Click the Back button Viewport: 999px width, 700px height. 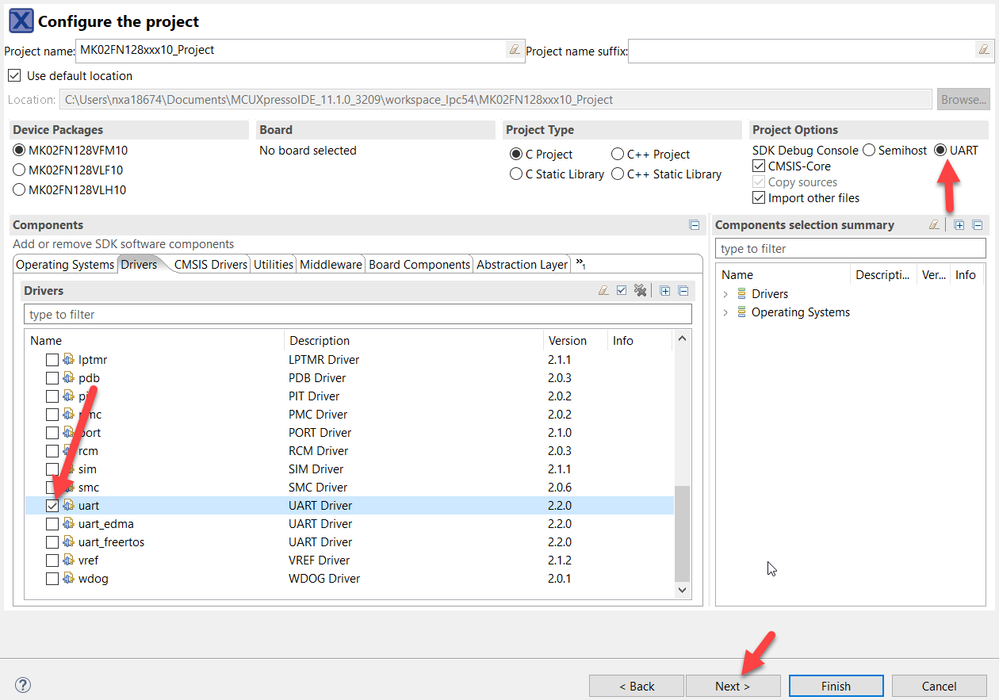pos(636,686)
